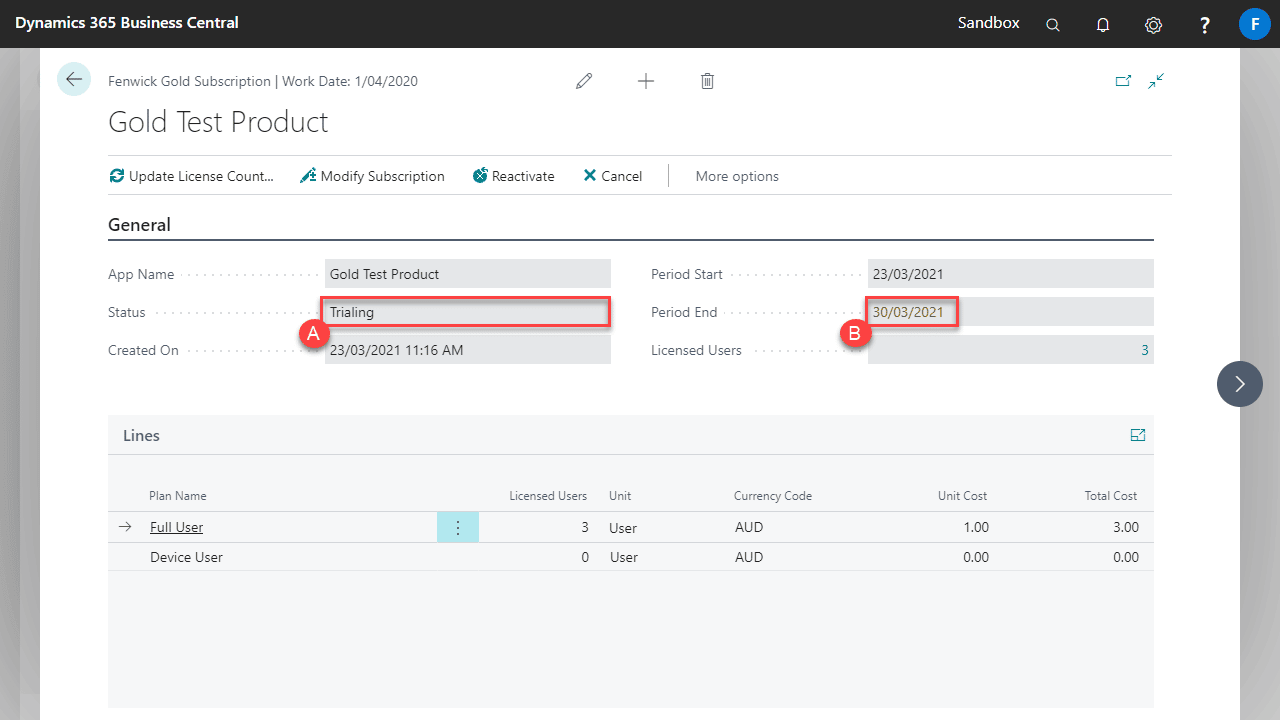Open page in new window icon

point(1123,81)
